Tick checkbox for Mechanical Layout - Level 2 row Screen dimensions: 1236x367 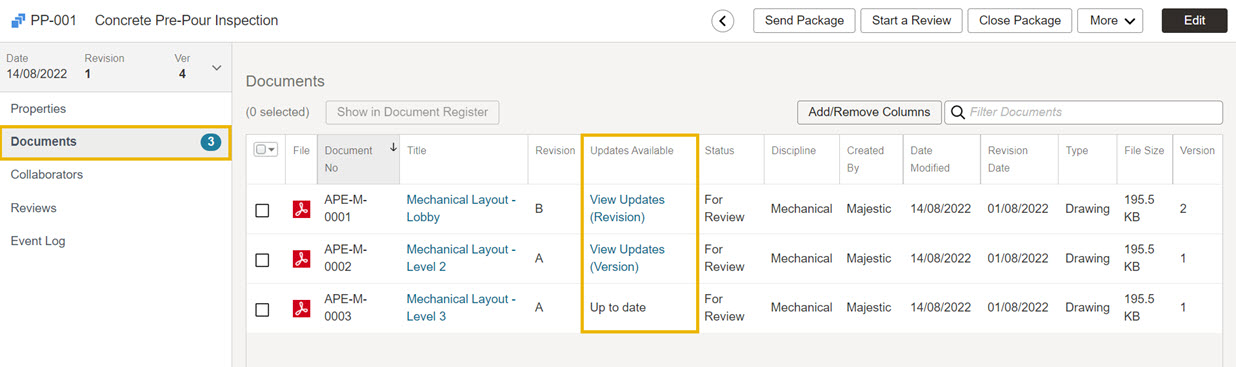pos(262,260)
